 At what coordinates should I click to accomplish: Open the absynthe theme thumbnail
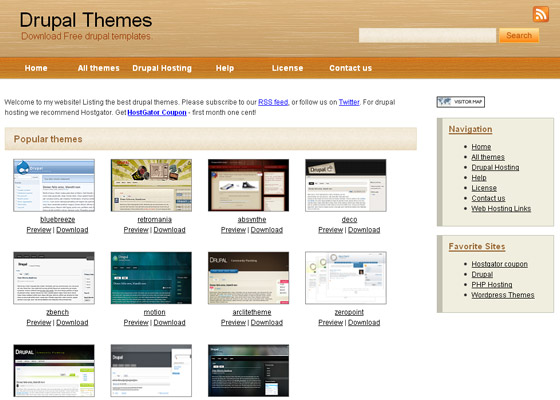click(x=249, y=185)
